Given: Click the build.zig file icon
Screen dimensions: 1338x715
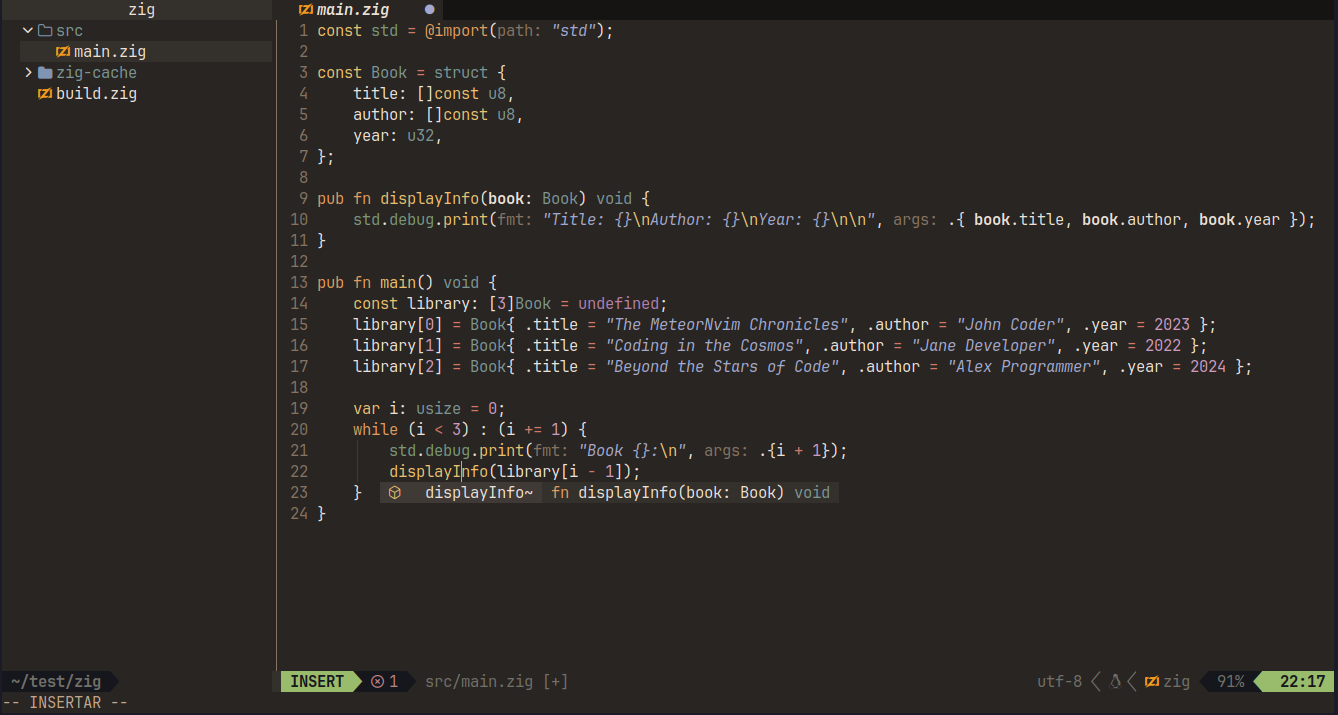Looking at the screenshot, I should [45, 94].
